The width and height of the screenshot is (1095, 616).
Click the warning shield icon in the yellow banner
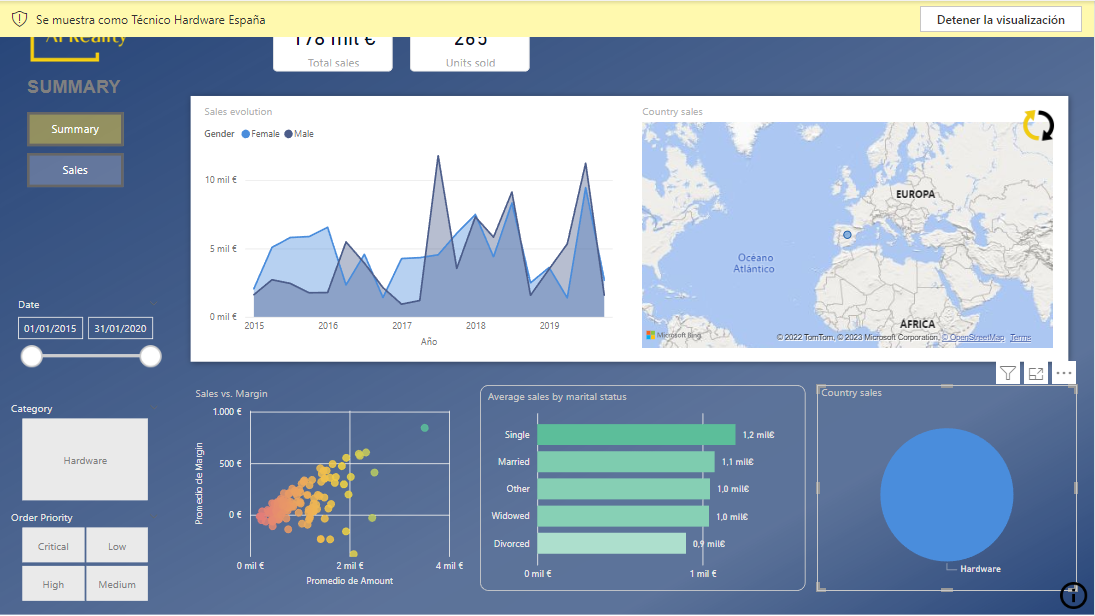pos(19,19)
